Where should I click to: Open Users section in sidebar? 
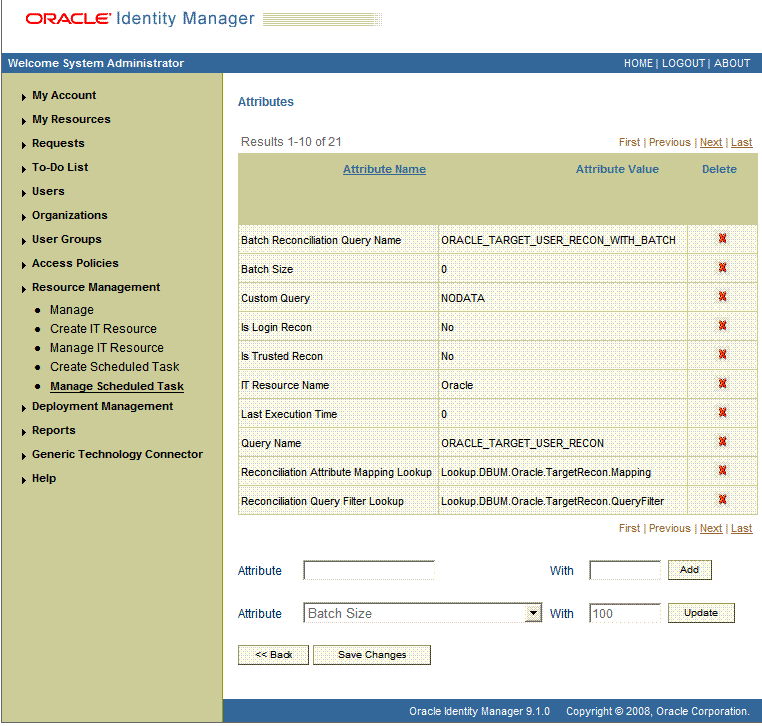tap(48, 191)
